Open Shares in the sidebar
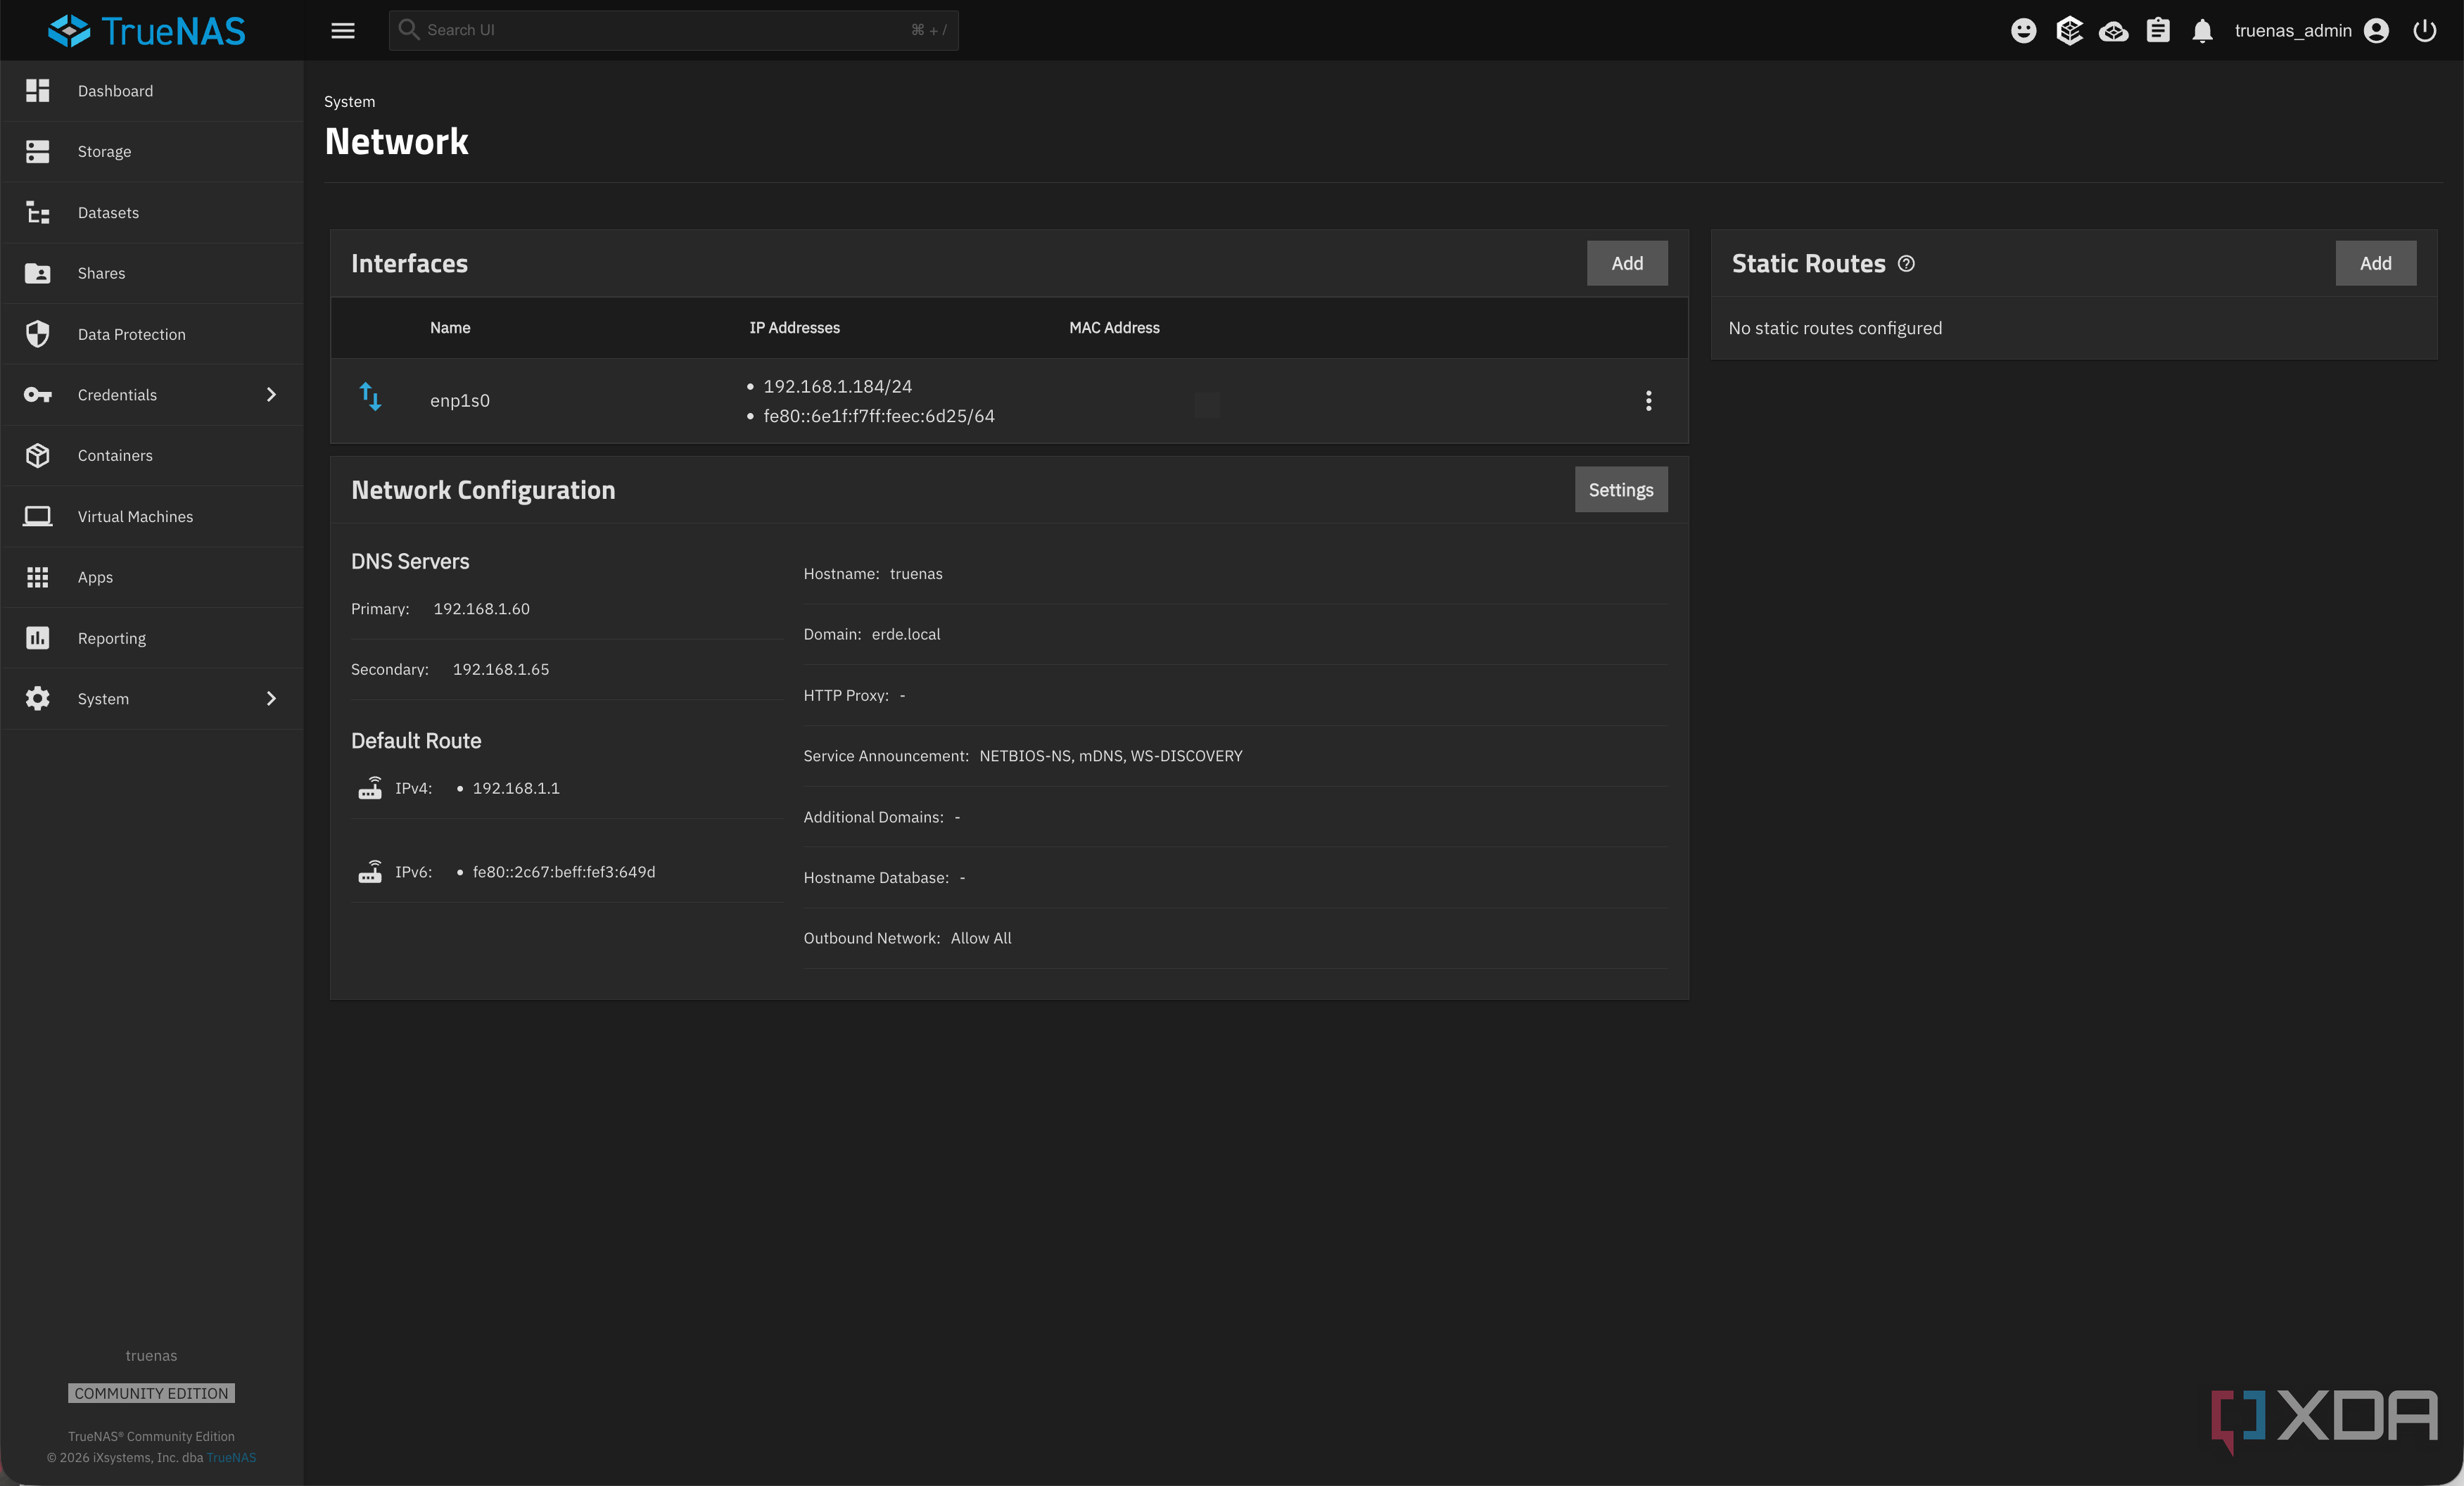This screenshot has height=1486, width=2464. 152,273
